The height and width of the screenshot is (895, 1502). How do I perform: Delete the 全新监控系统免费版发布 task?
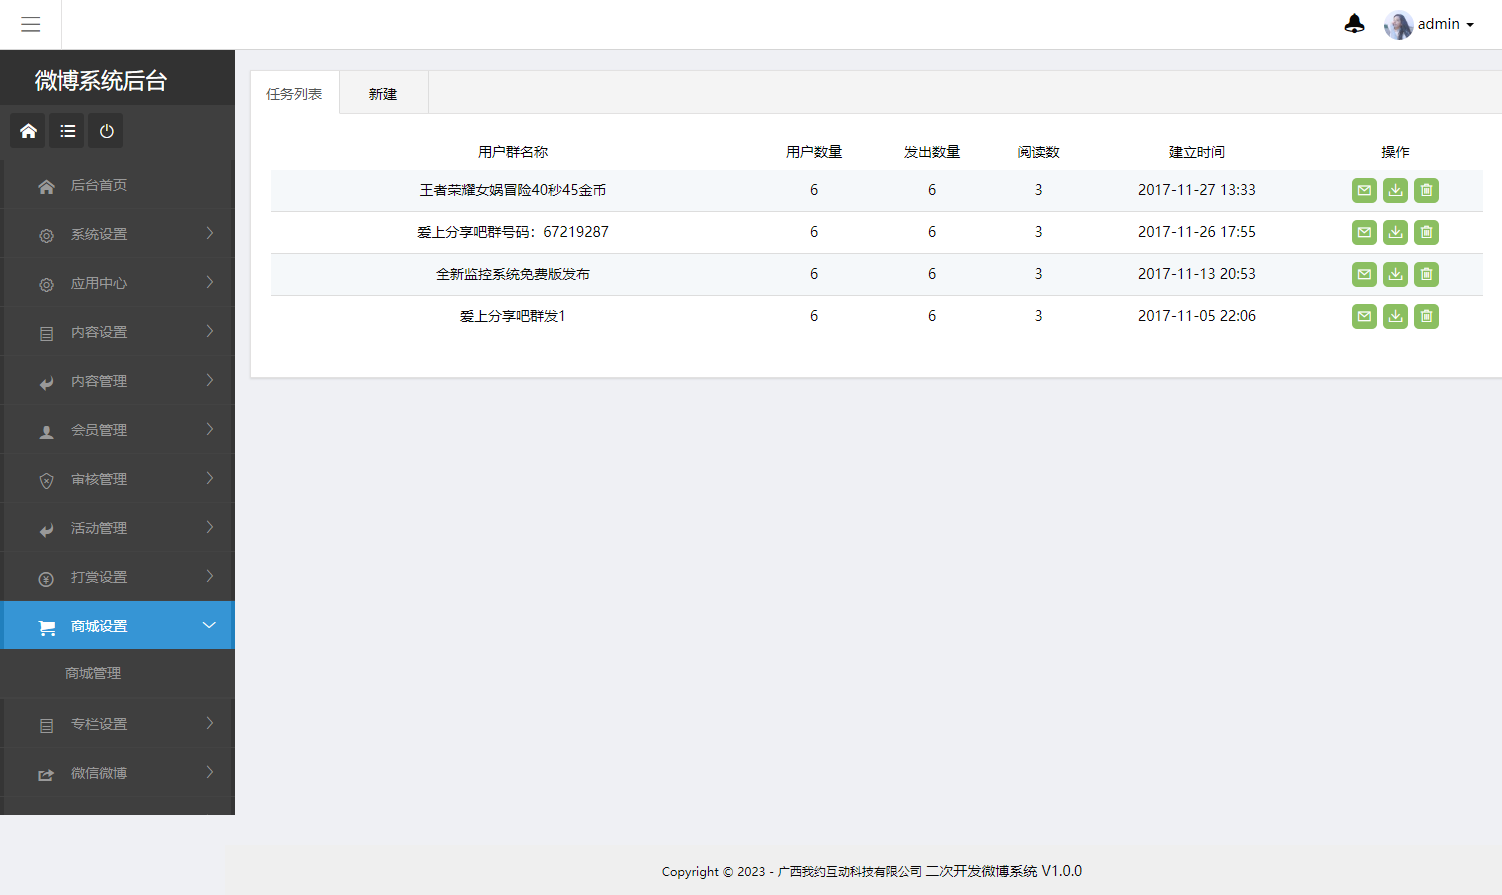click(1426, 274)
